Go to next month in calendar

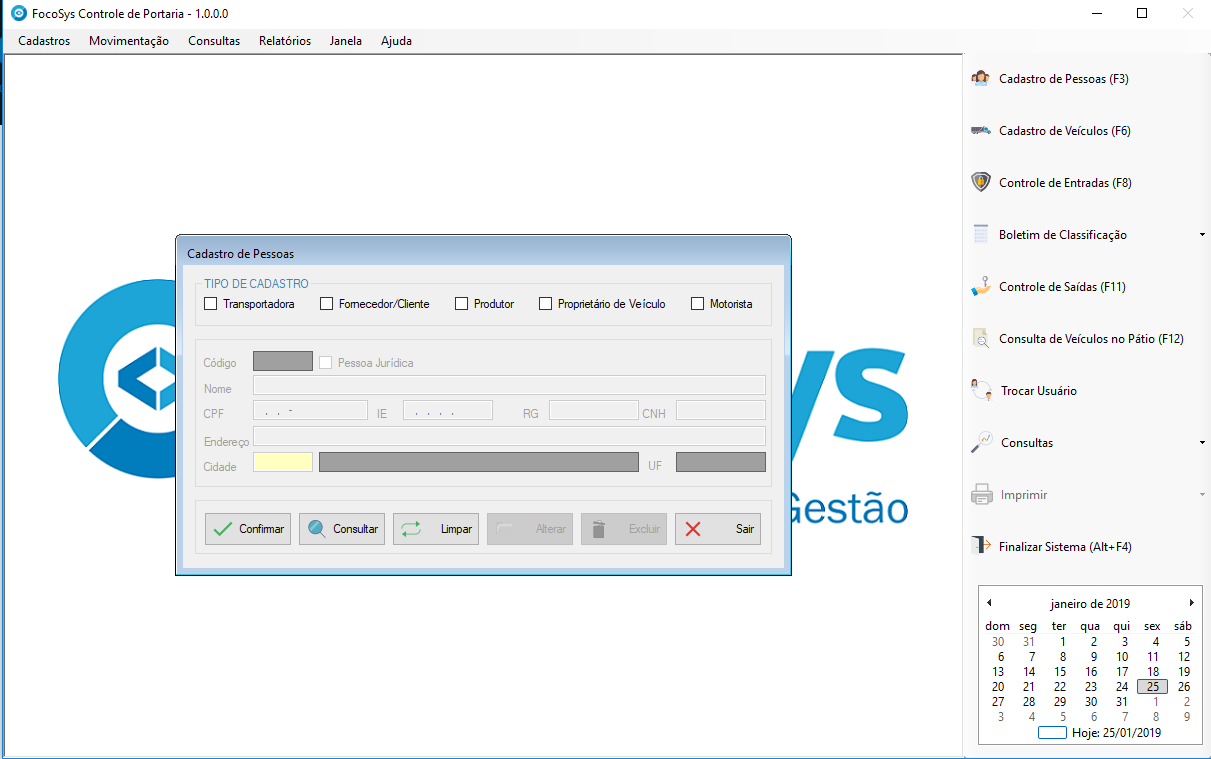(1191, 603)
